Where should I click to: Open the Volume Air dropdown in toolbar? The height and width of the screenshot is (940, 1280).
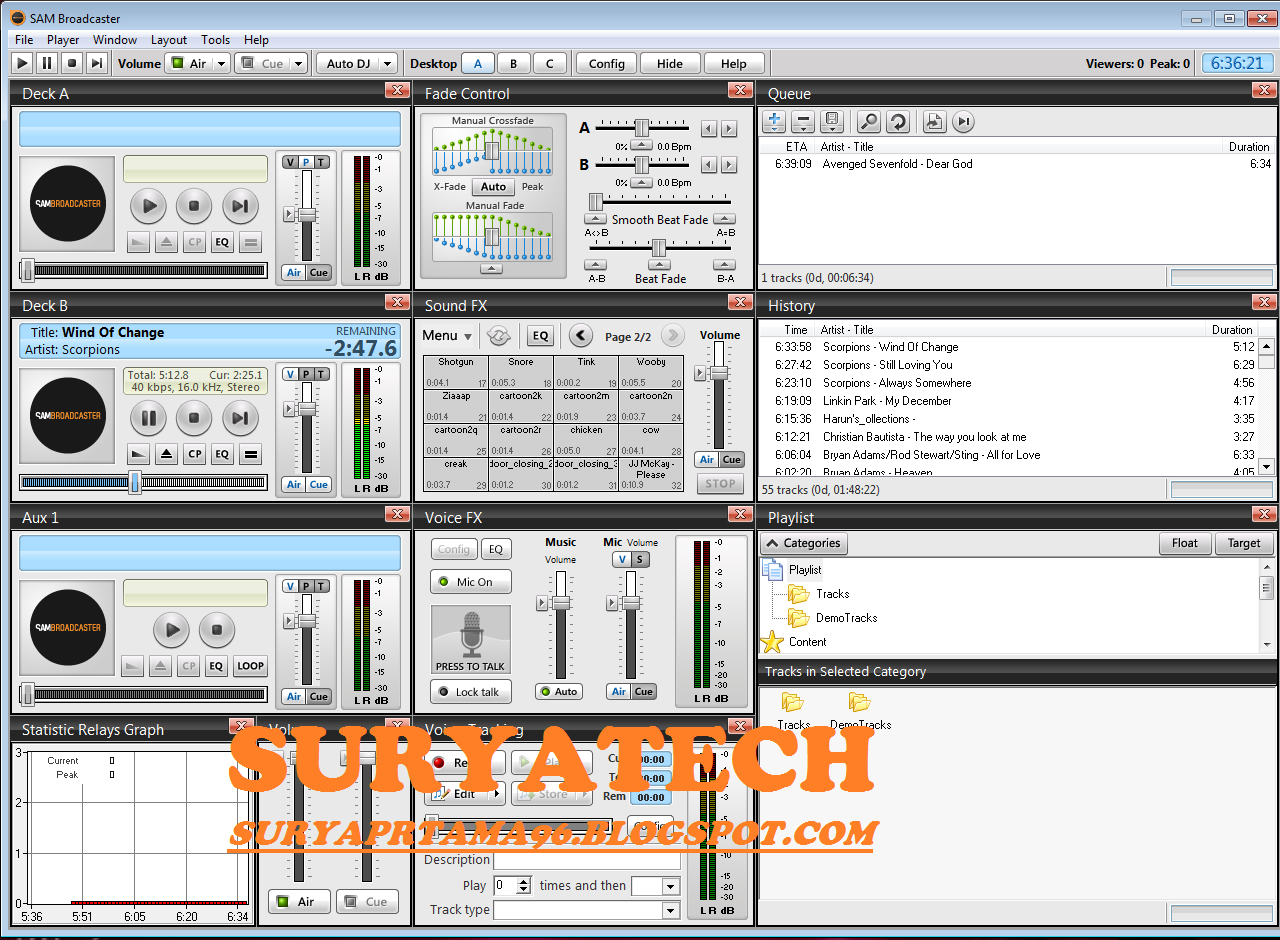221,63
